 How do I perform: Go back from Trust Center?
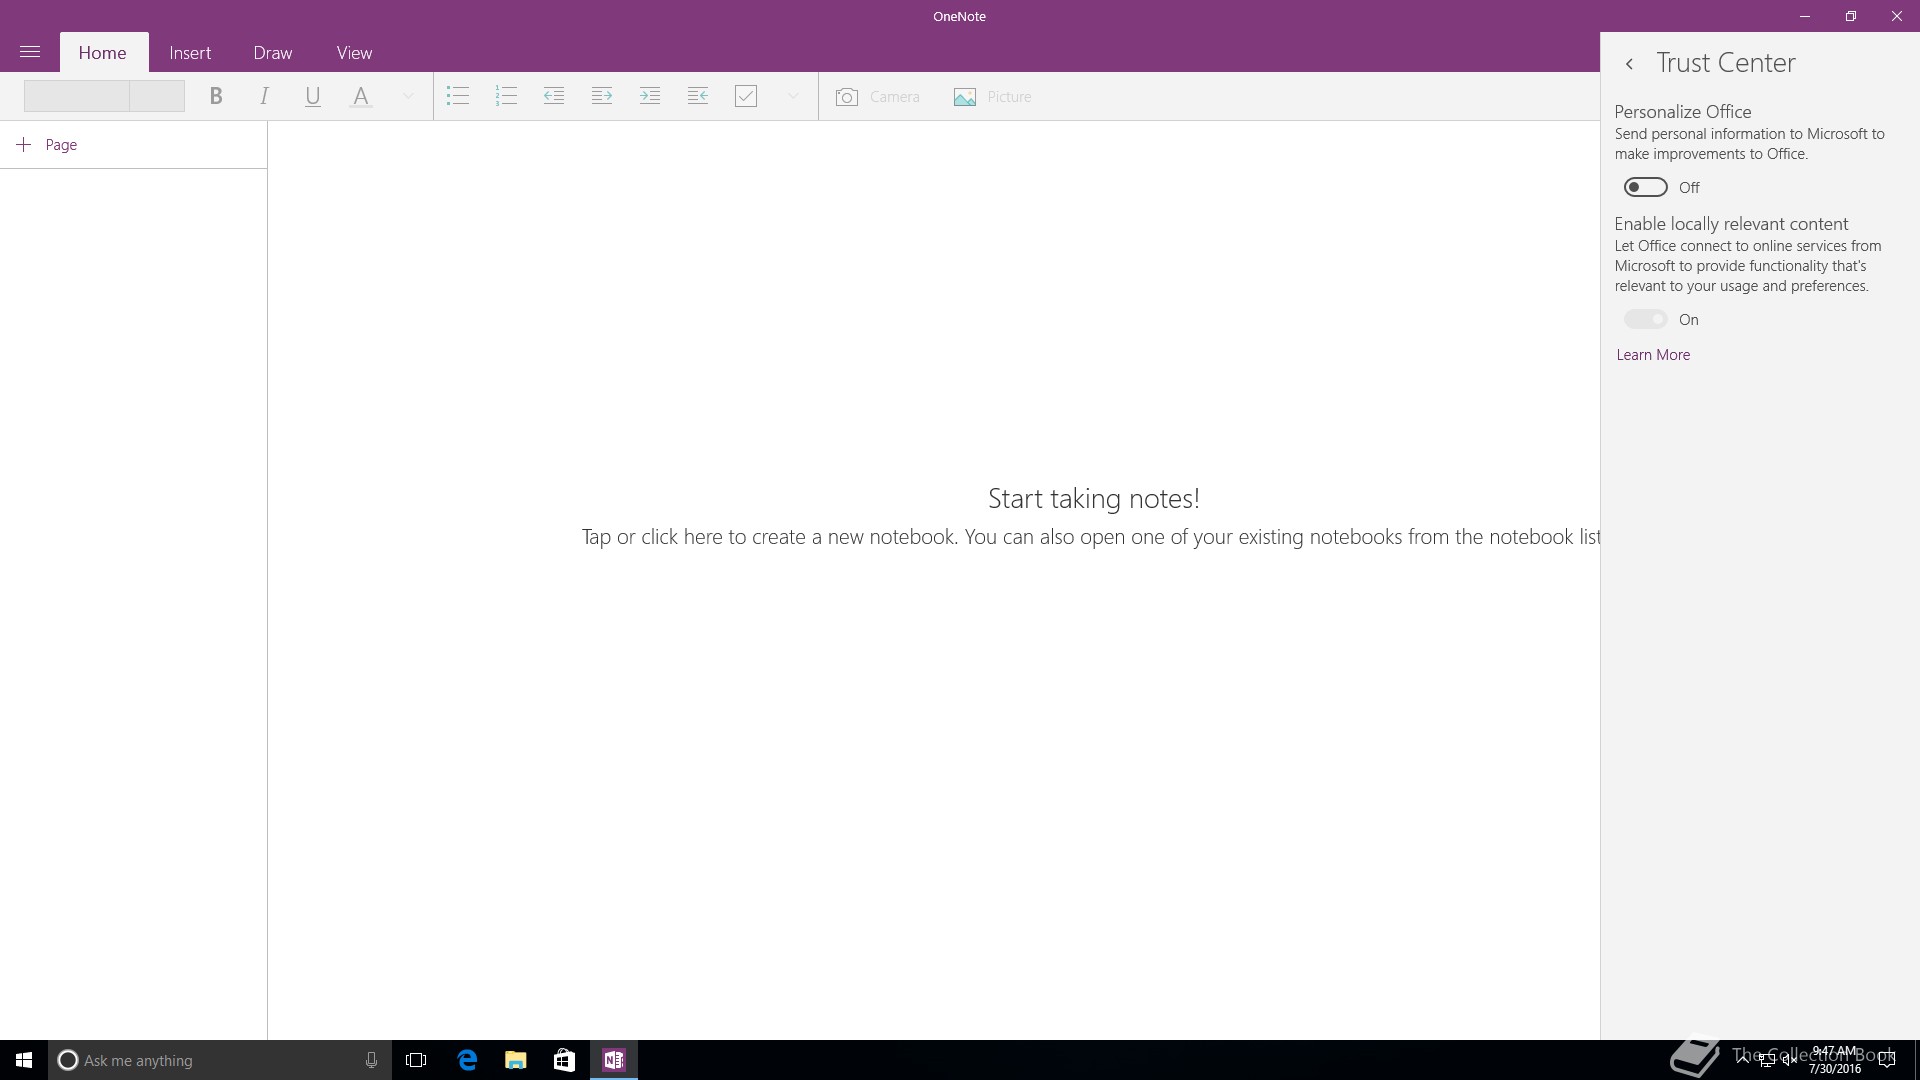point(1629,64)
